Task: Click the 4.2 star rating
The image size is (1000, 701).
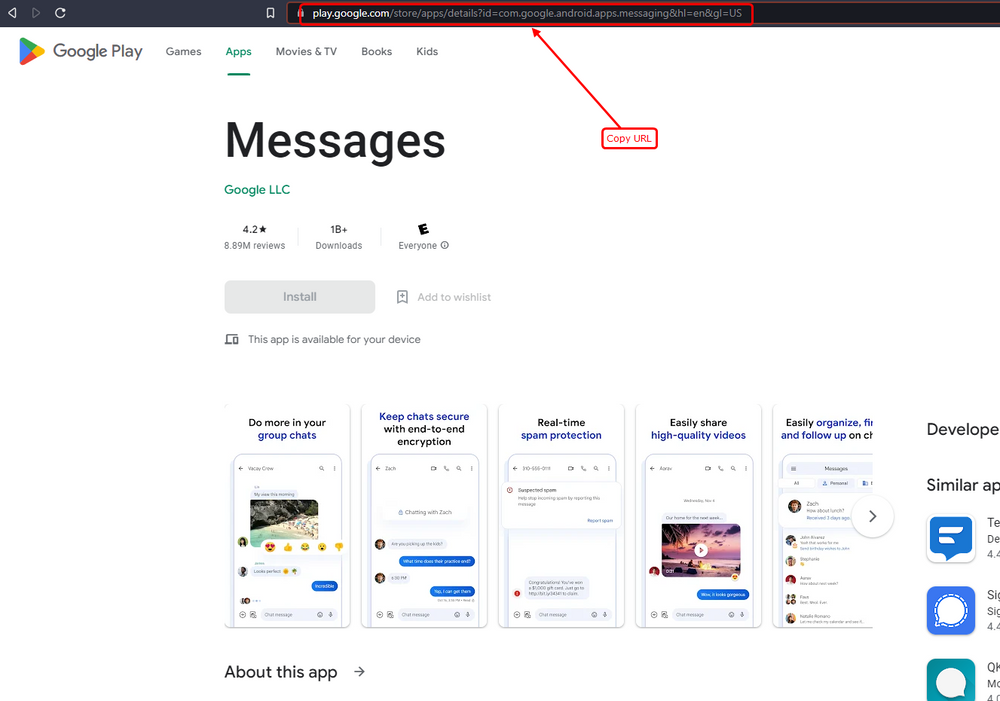Action: 254,229
